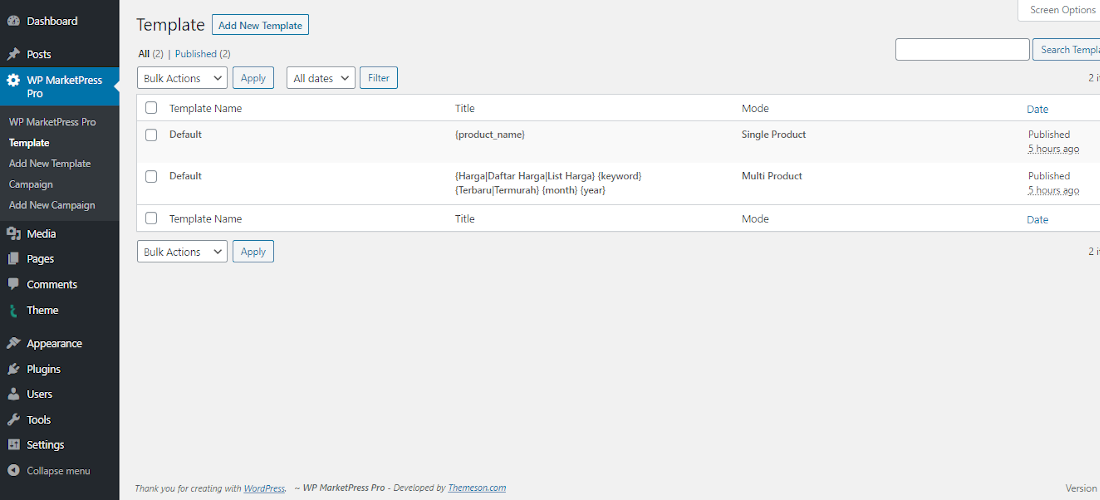Check the Single Product Default row box
The width and height of the screenshot is (1100, 500).
coord(151,135)
